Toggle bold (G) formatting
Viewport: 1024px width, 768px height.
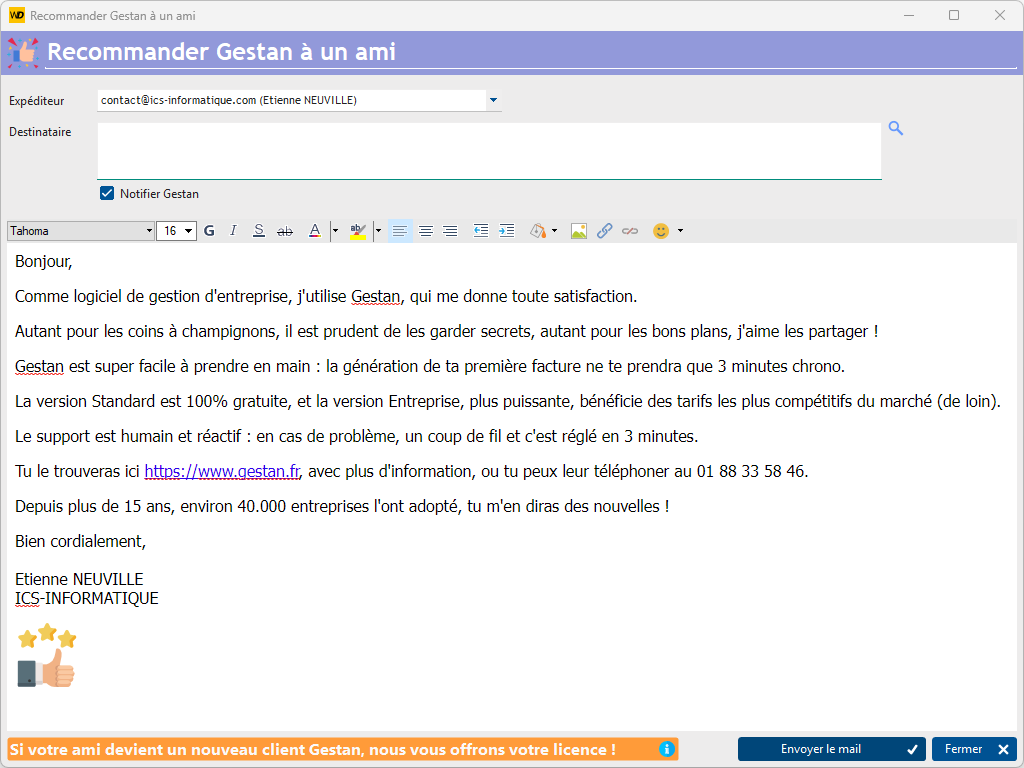coord(209,231)
